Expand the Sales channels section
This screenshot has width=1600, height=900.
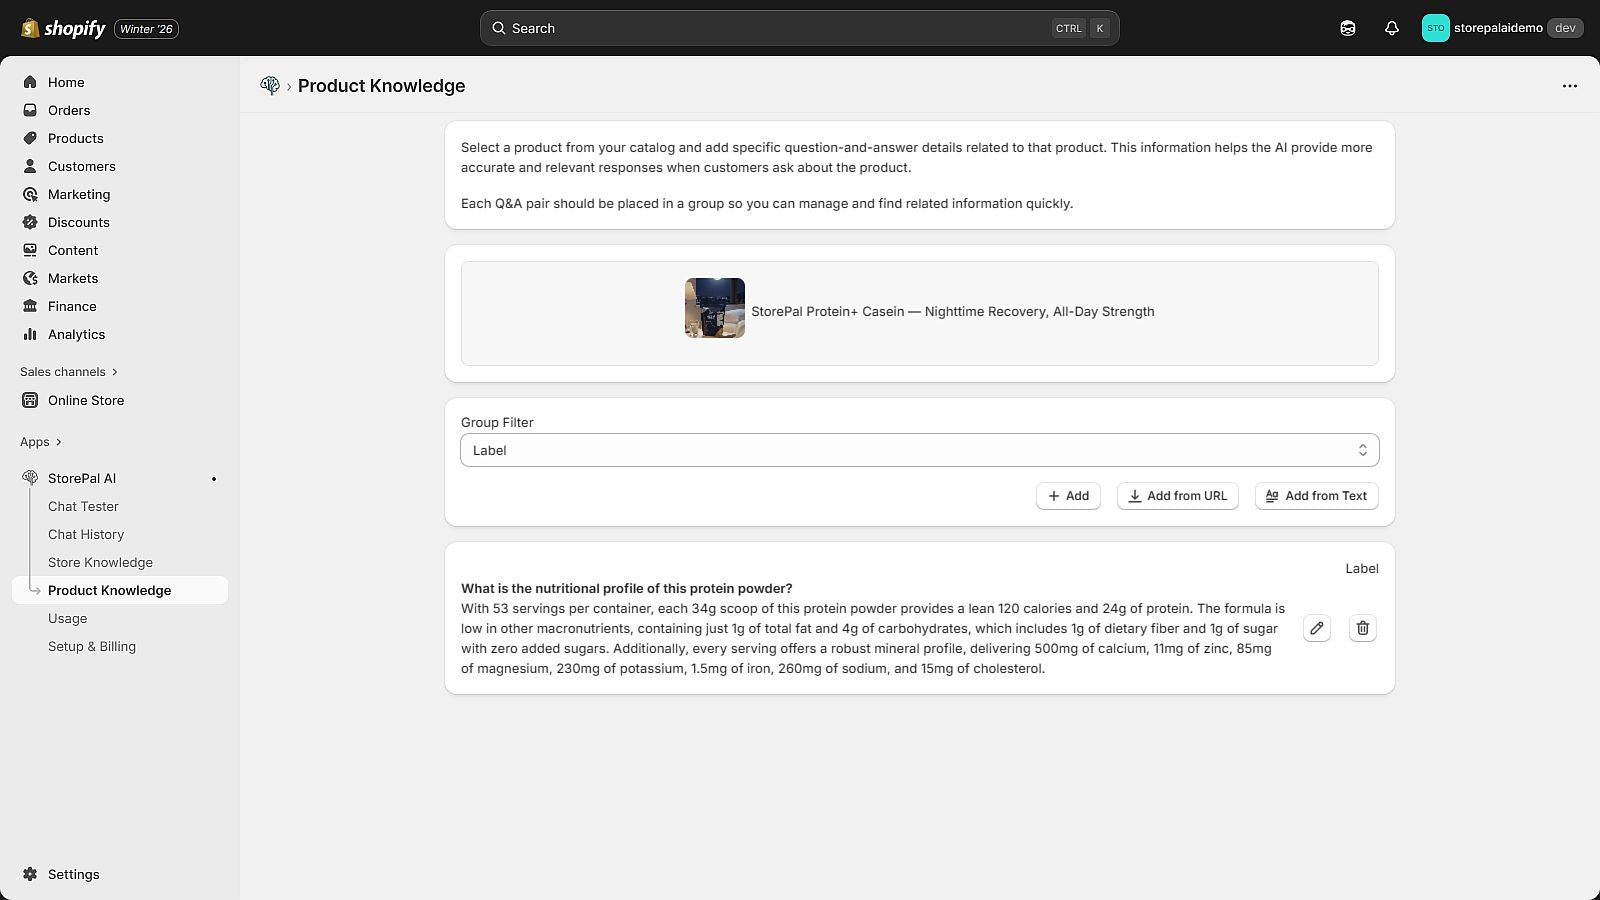(x=69, y=372)
